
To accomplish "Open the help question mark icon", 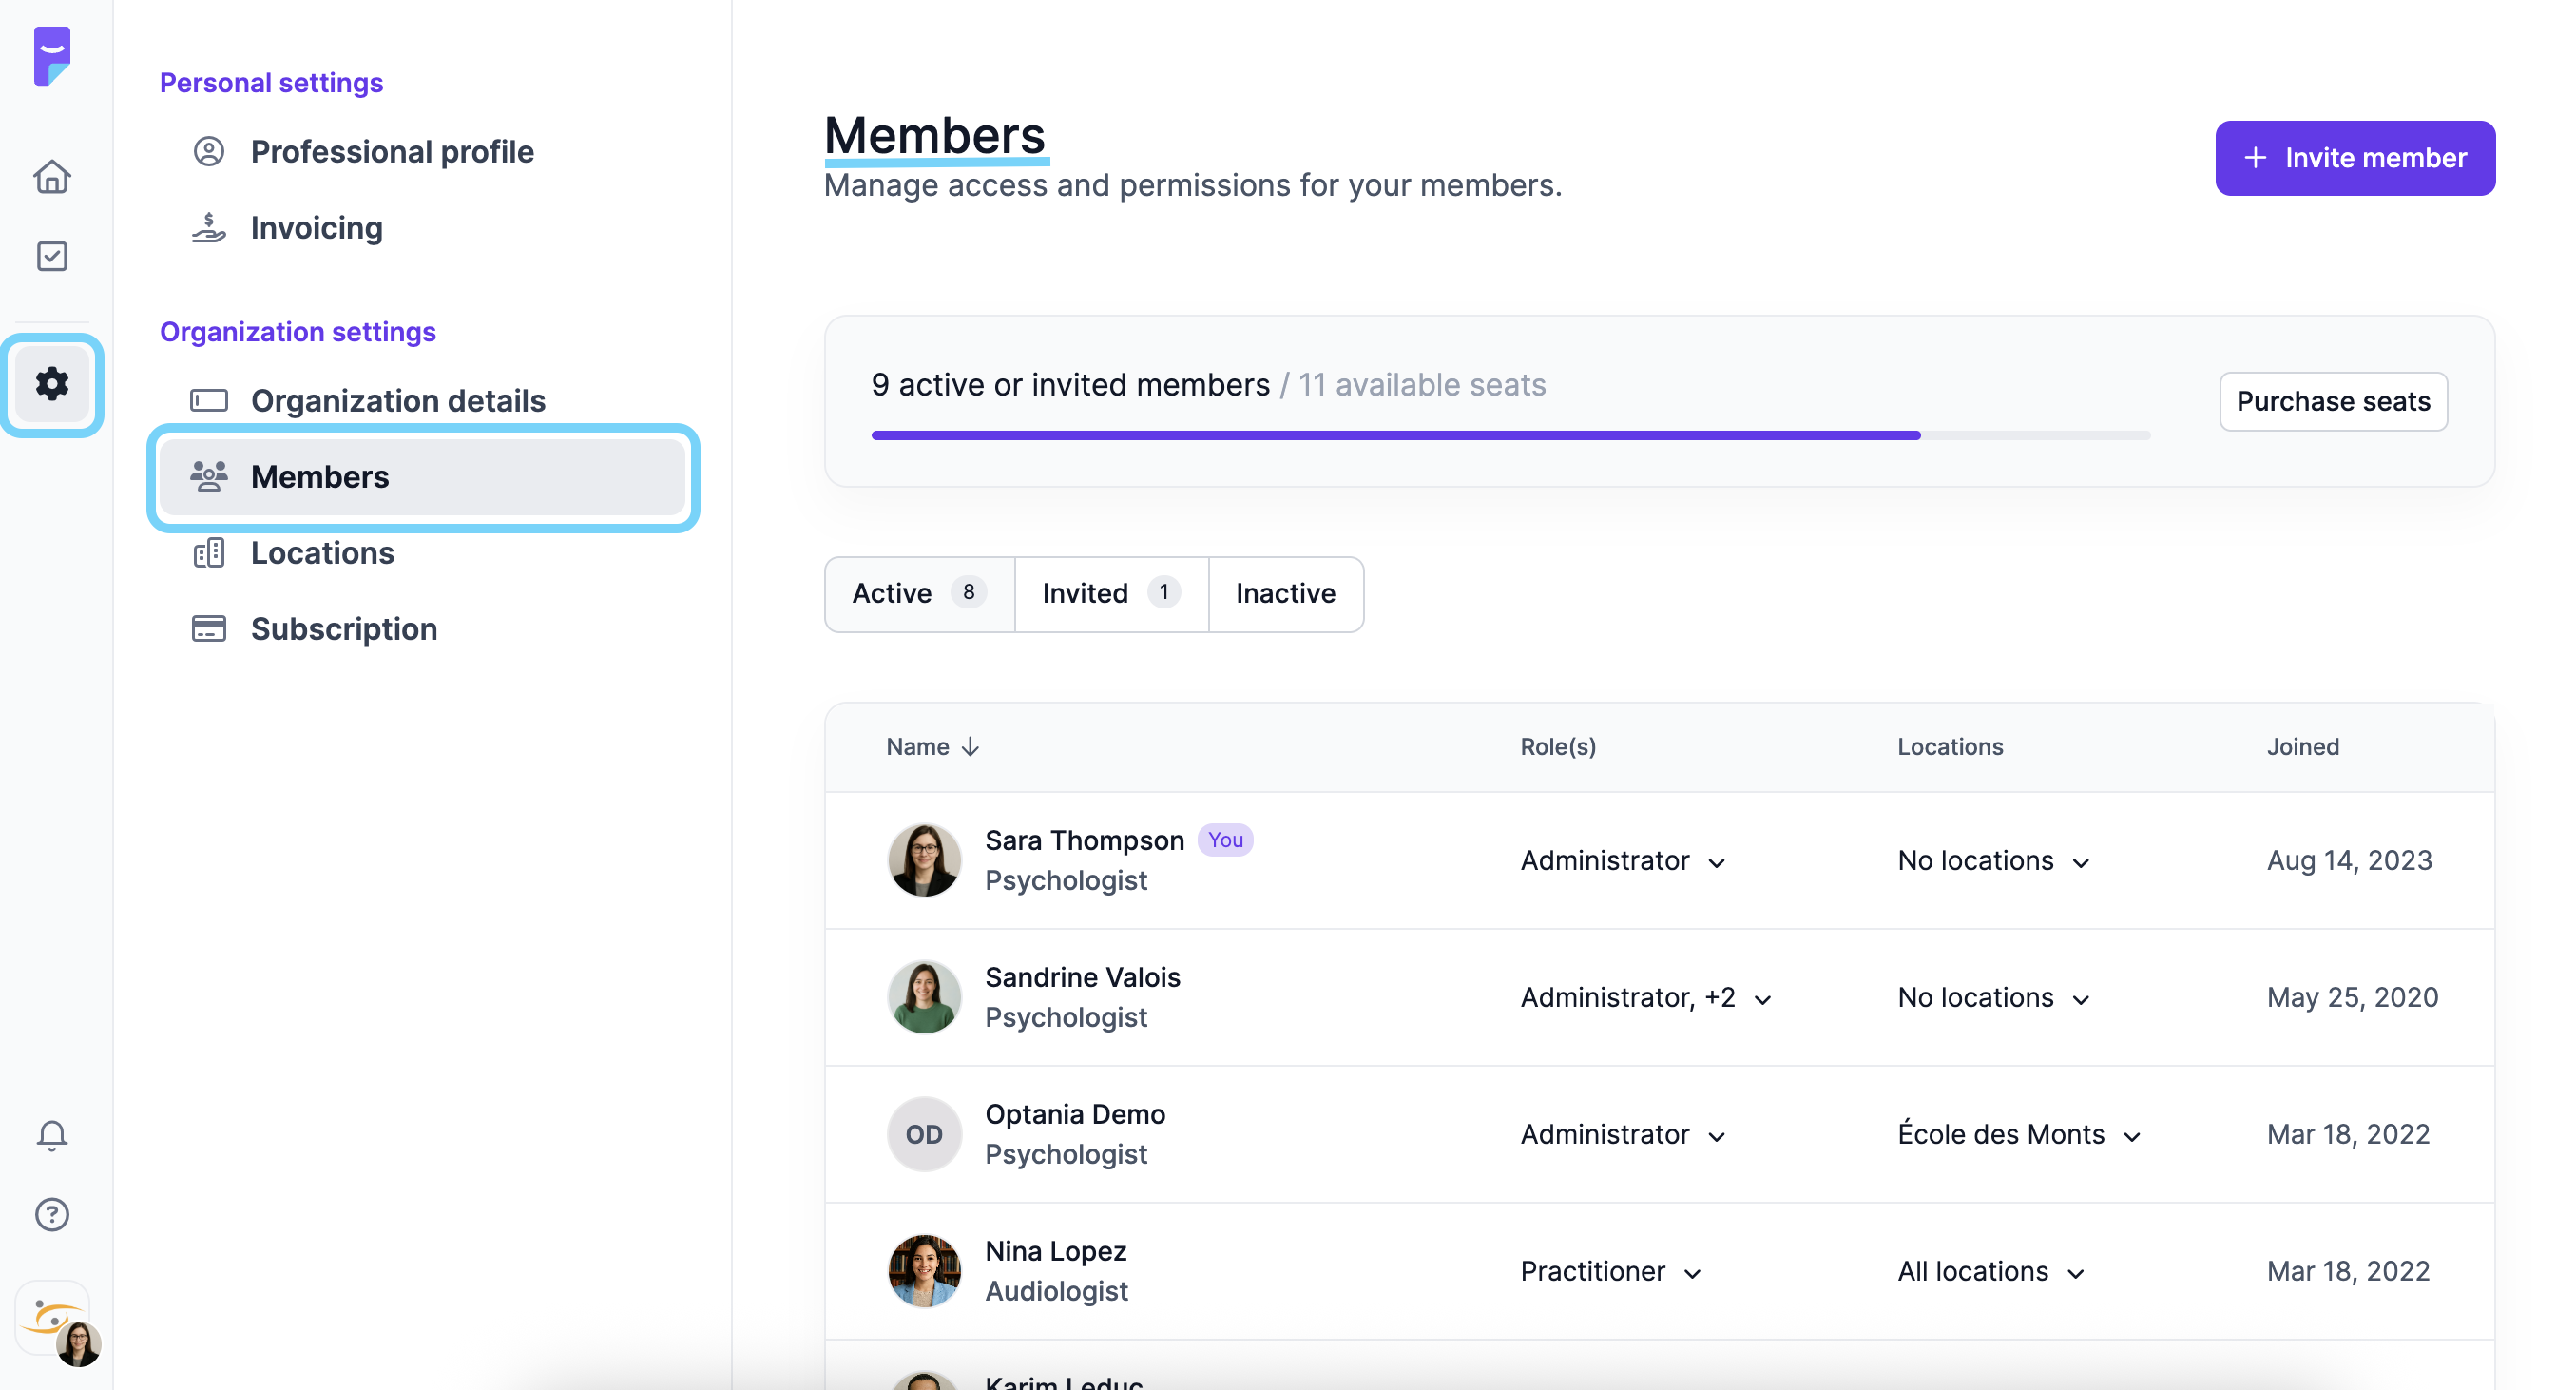I will [x=52, y=1214].
